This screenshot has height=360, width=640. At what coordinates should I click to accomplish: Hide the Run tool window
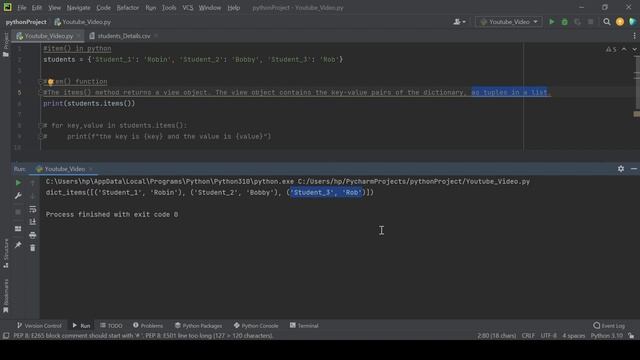(x=634, y=169)
